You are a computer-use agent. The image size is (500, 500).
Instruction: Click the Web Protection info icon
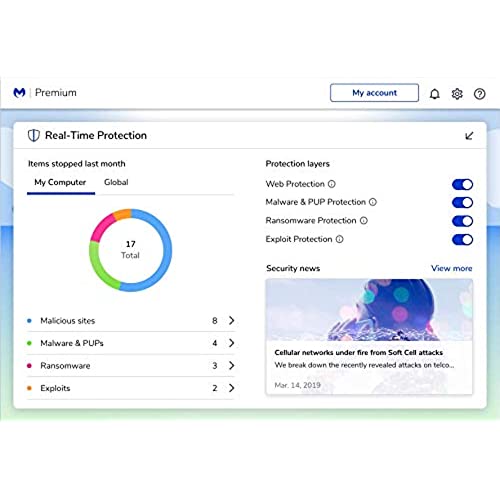point(332,184)
